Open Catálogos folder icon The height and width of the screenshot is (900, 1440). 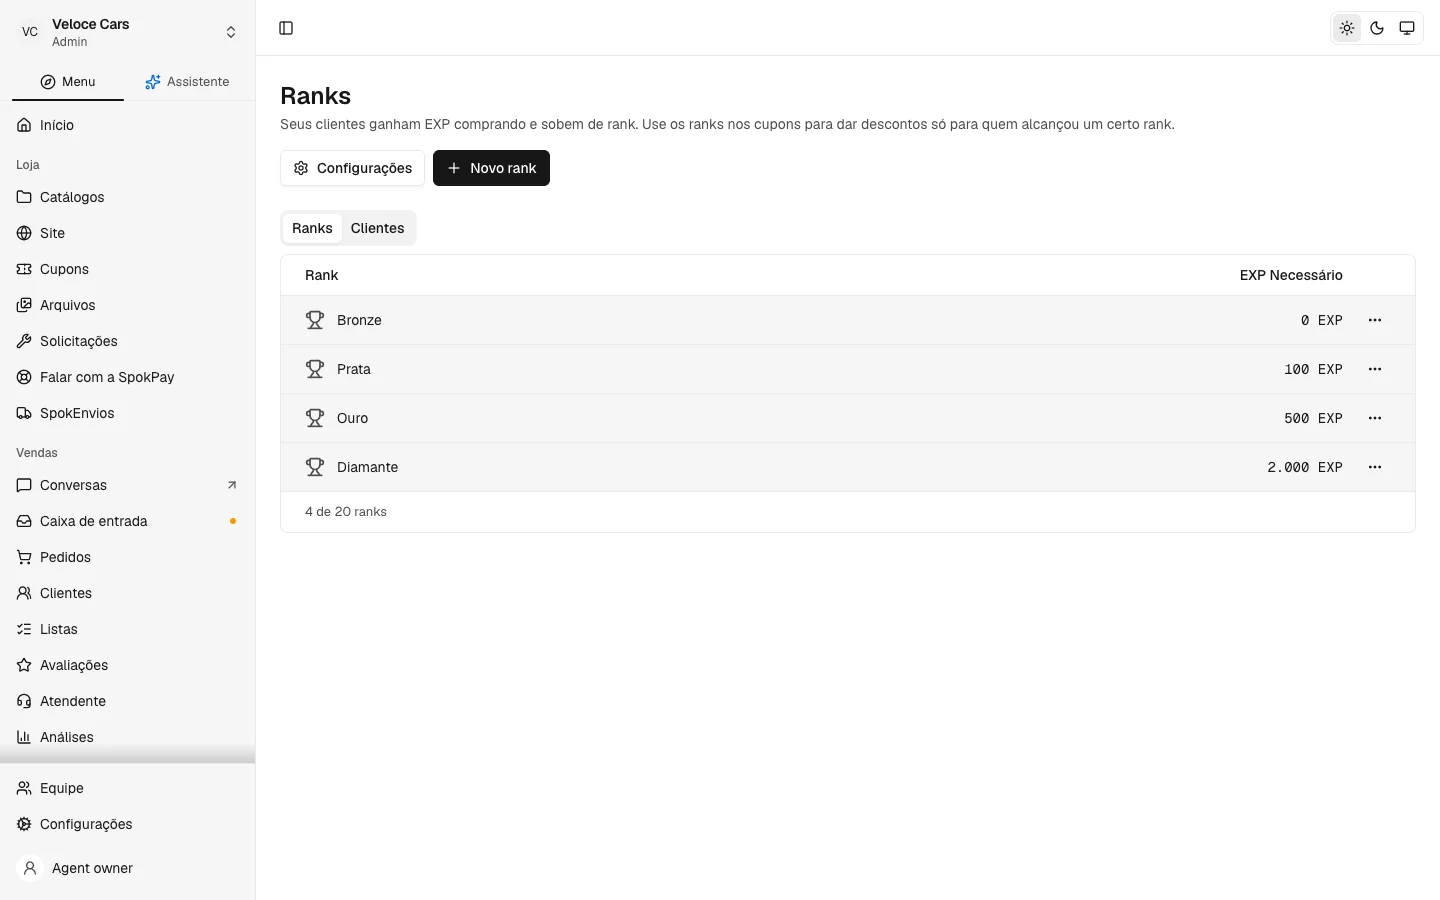click(x=24, y=197)
